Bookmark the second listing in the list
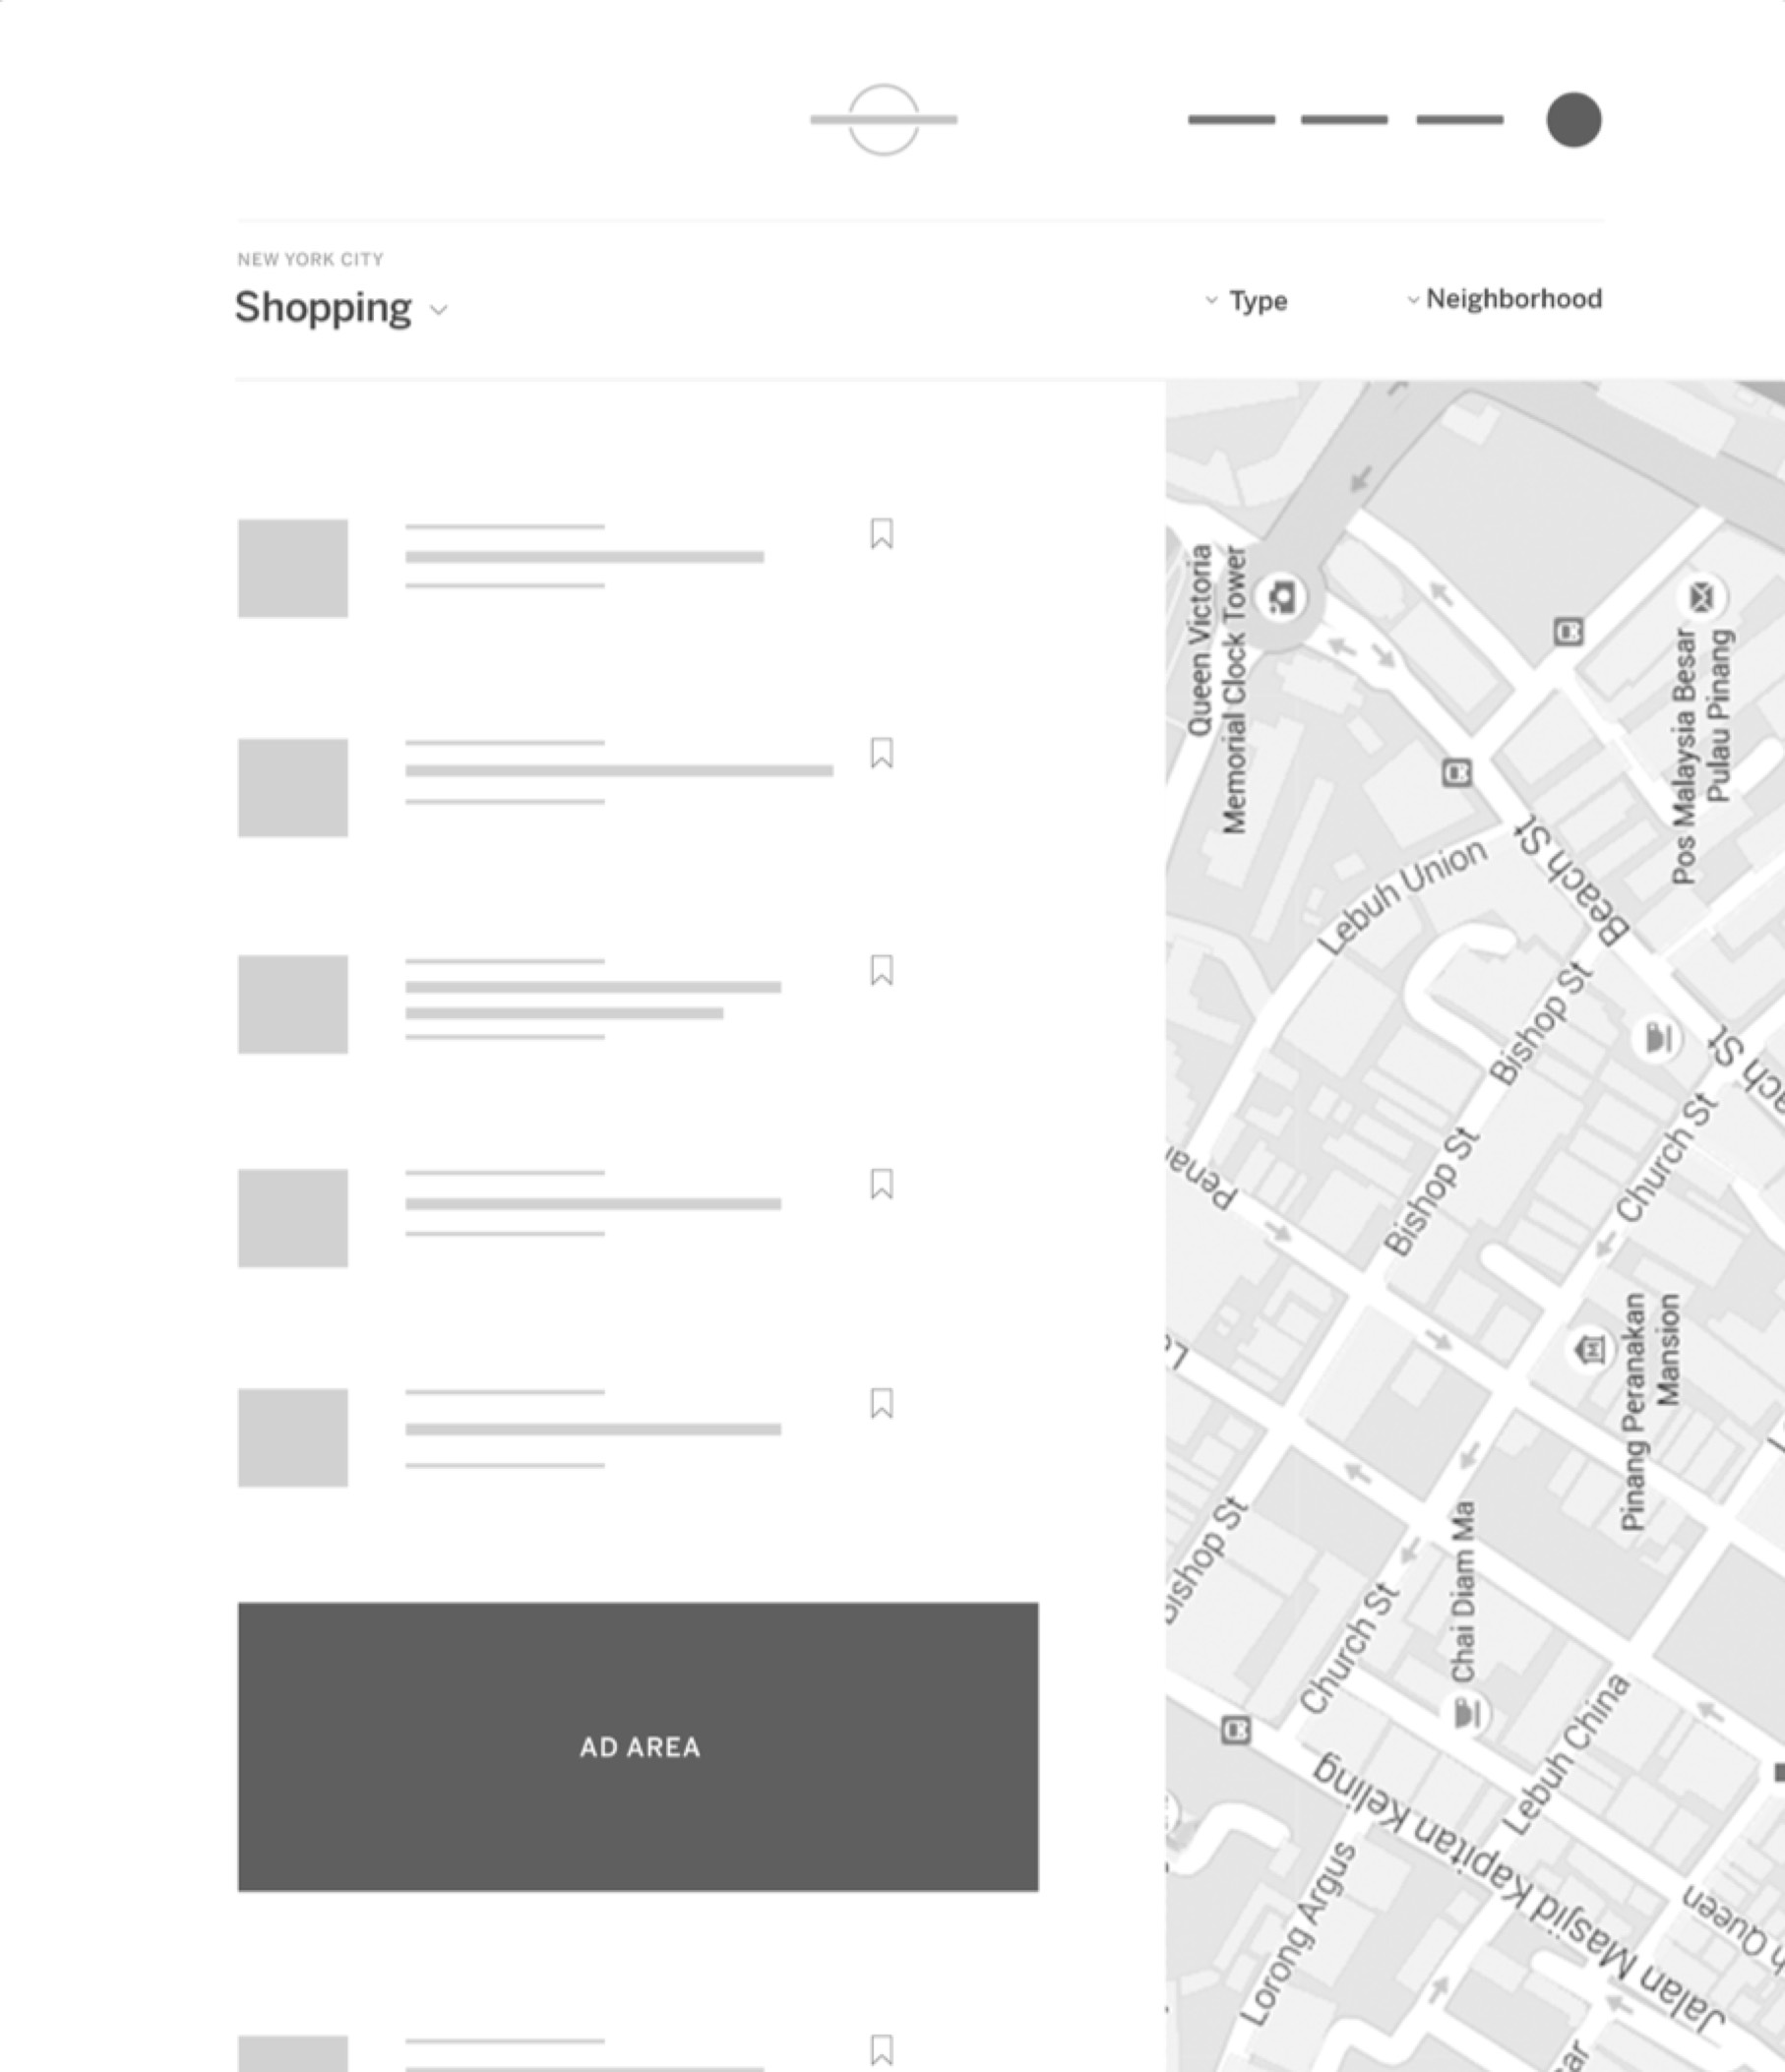Viewport: 1785px width, 2072px height. point(881,752)
